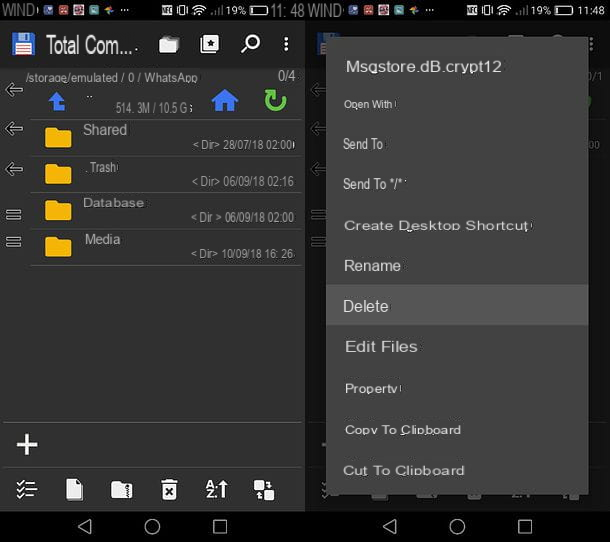Tap the delete trash icon in bottom toolbar

tap(169, 489)
